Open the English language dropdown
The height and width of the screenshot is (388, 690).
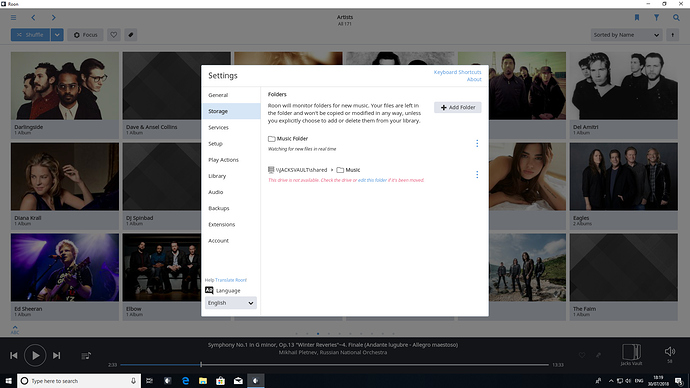pyautogui.click(x=231, y=303)
